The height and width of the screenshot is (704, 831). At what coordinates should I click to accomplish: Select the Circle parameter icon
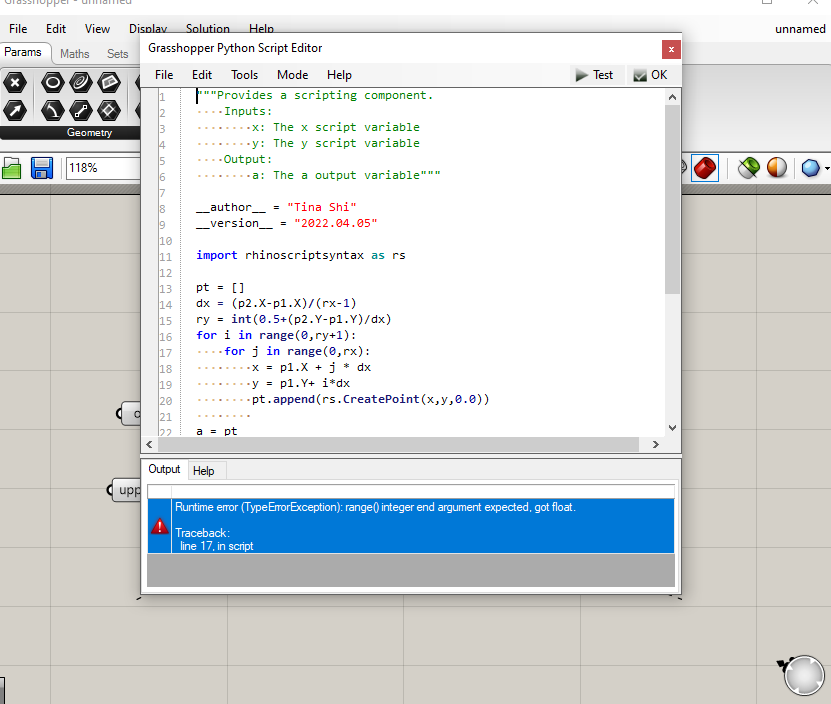pos(52,83)
